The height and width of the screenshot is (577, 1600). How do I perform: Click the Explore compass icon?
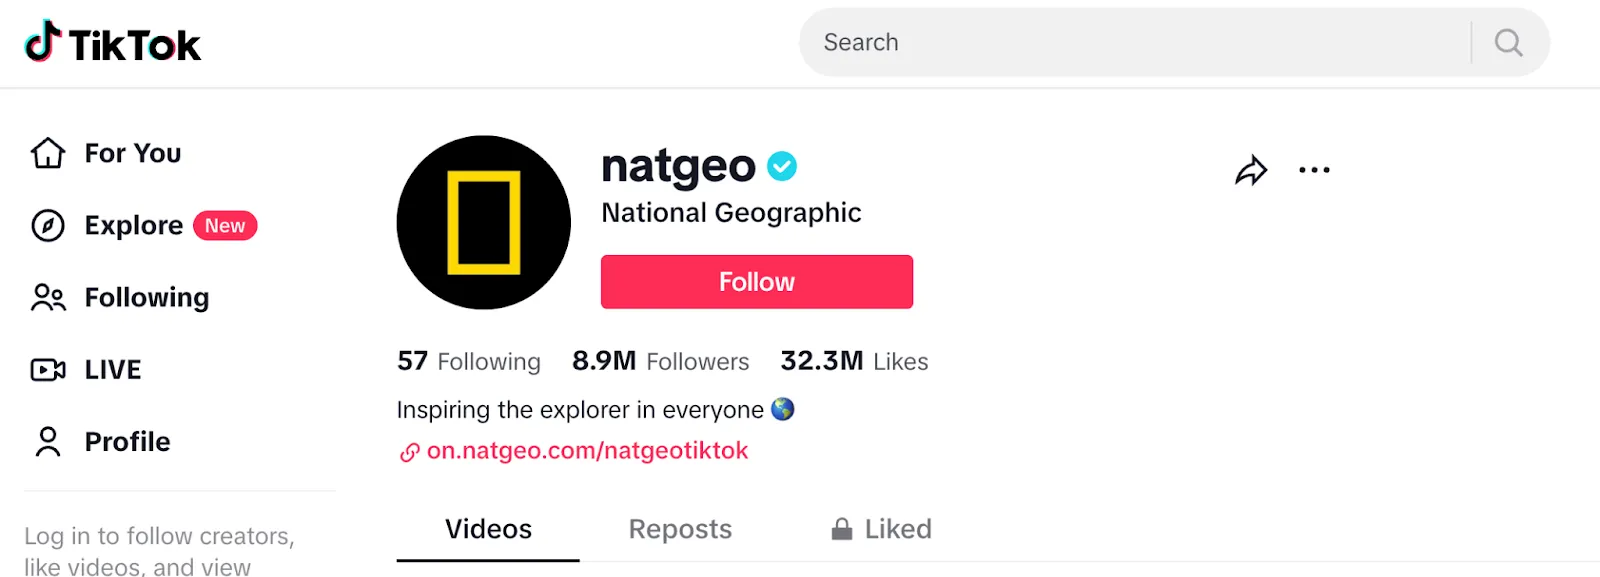48,226
